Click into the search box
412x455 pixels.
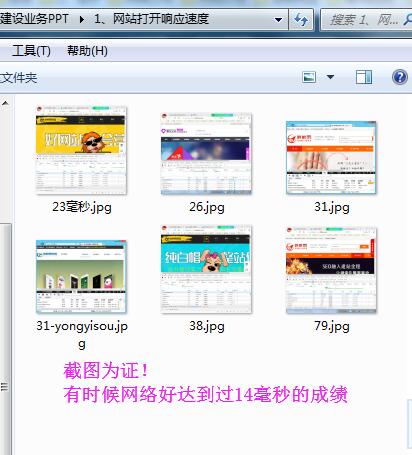pos(363,20)
